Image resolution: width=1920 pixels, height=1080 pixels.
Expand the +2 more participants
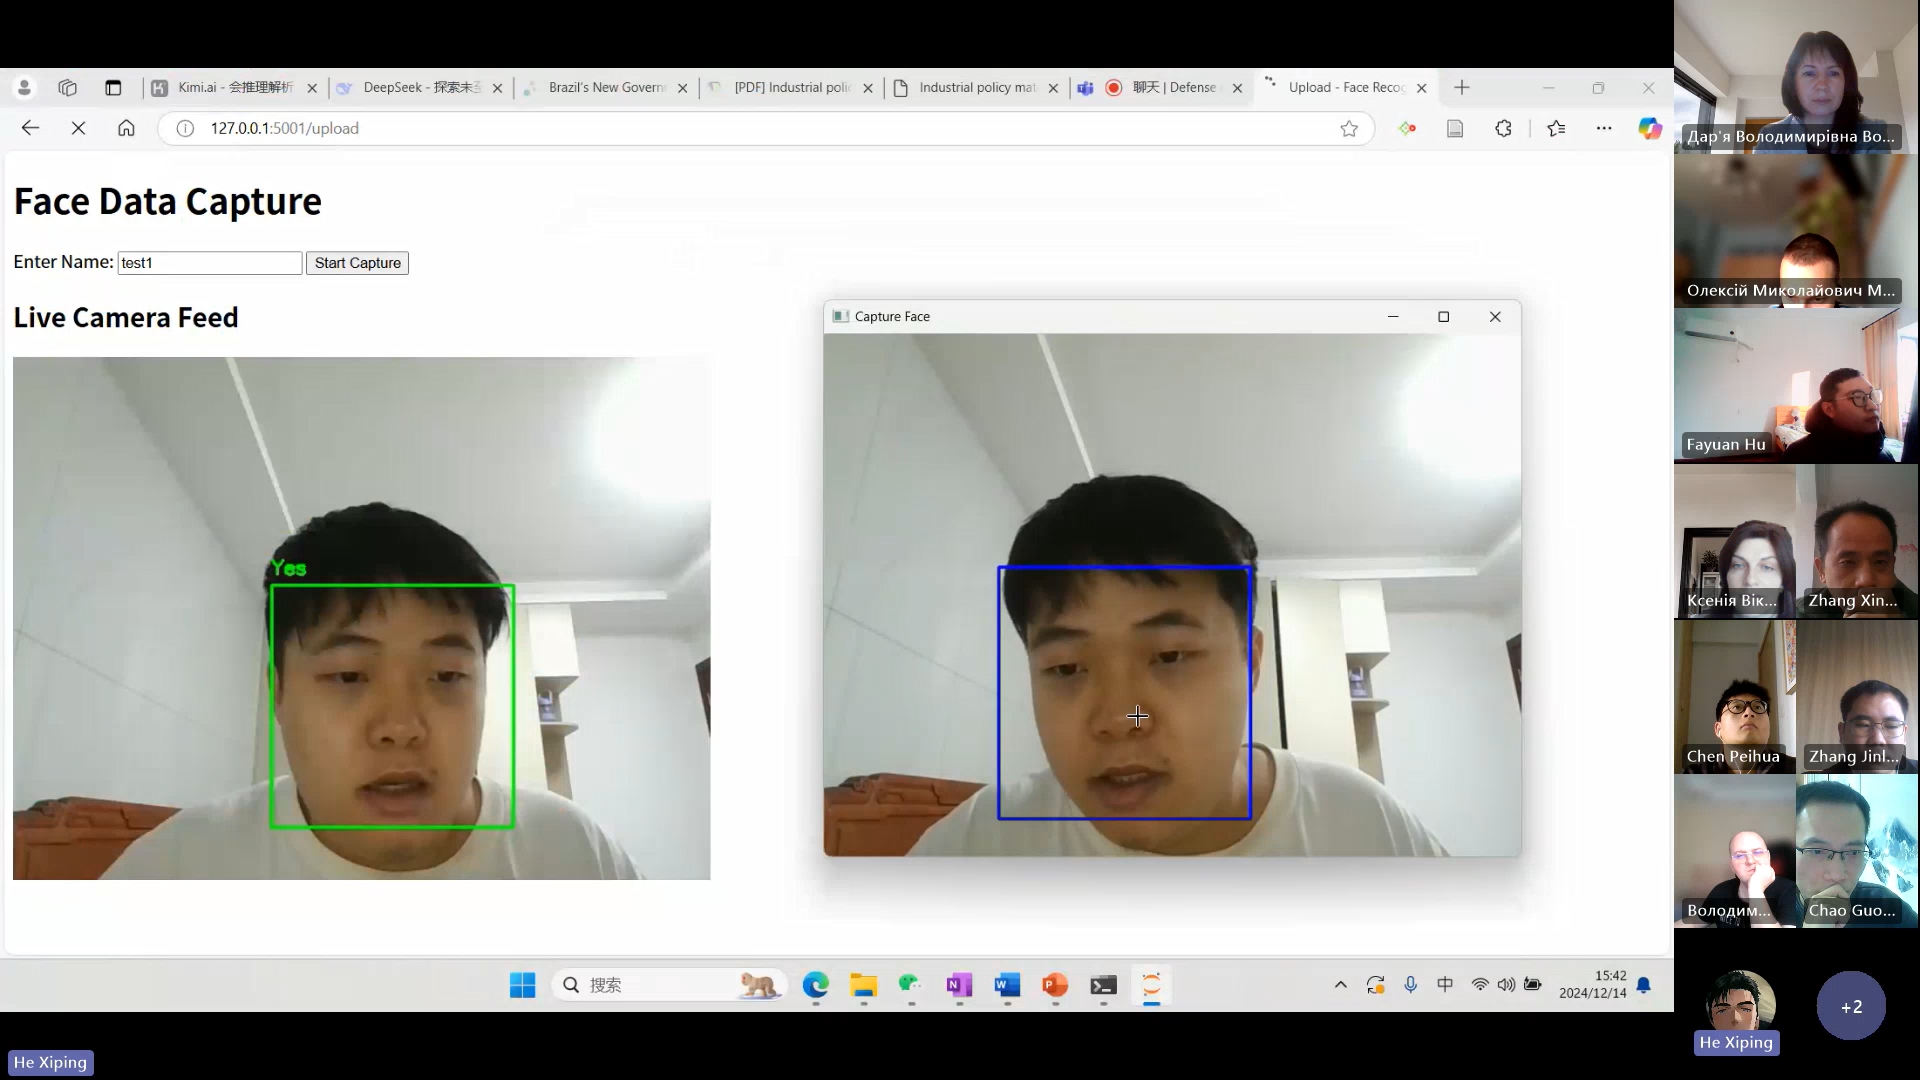pos(1851,1006)
